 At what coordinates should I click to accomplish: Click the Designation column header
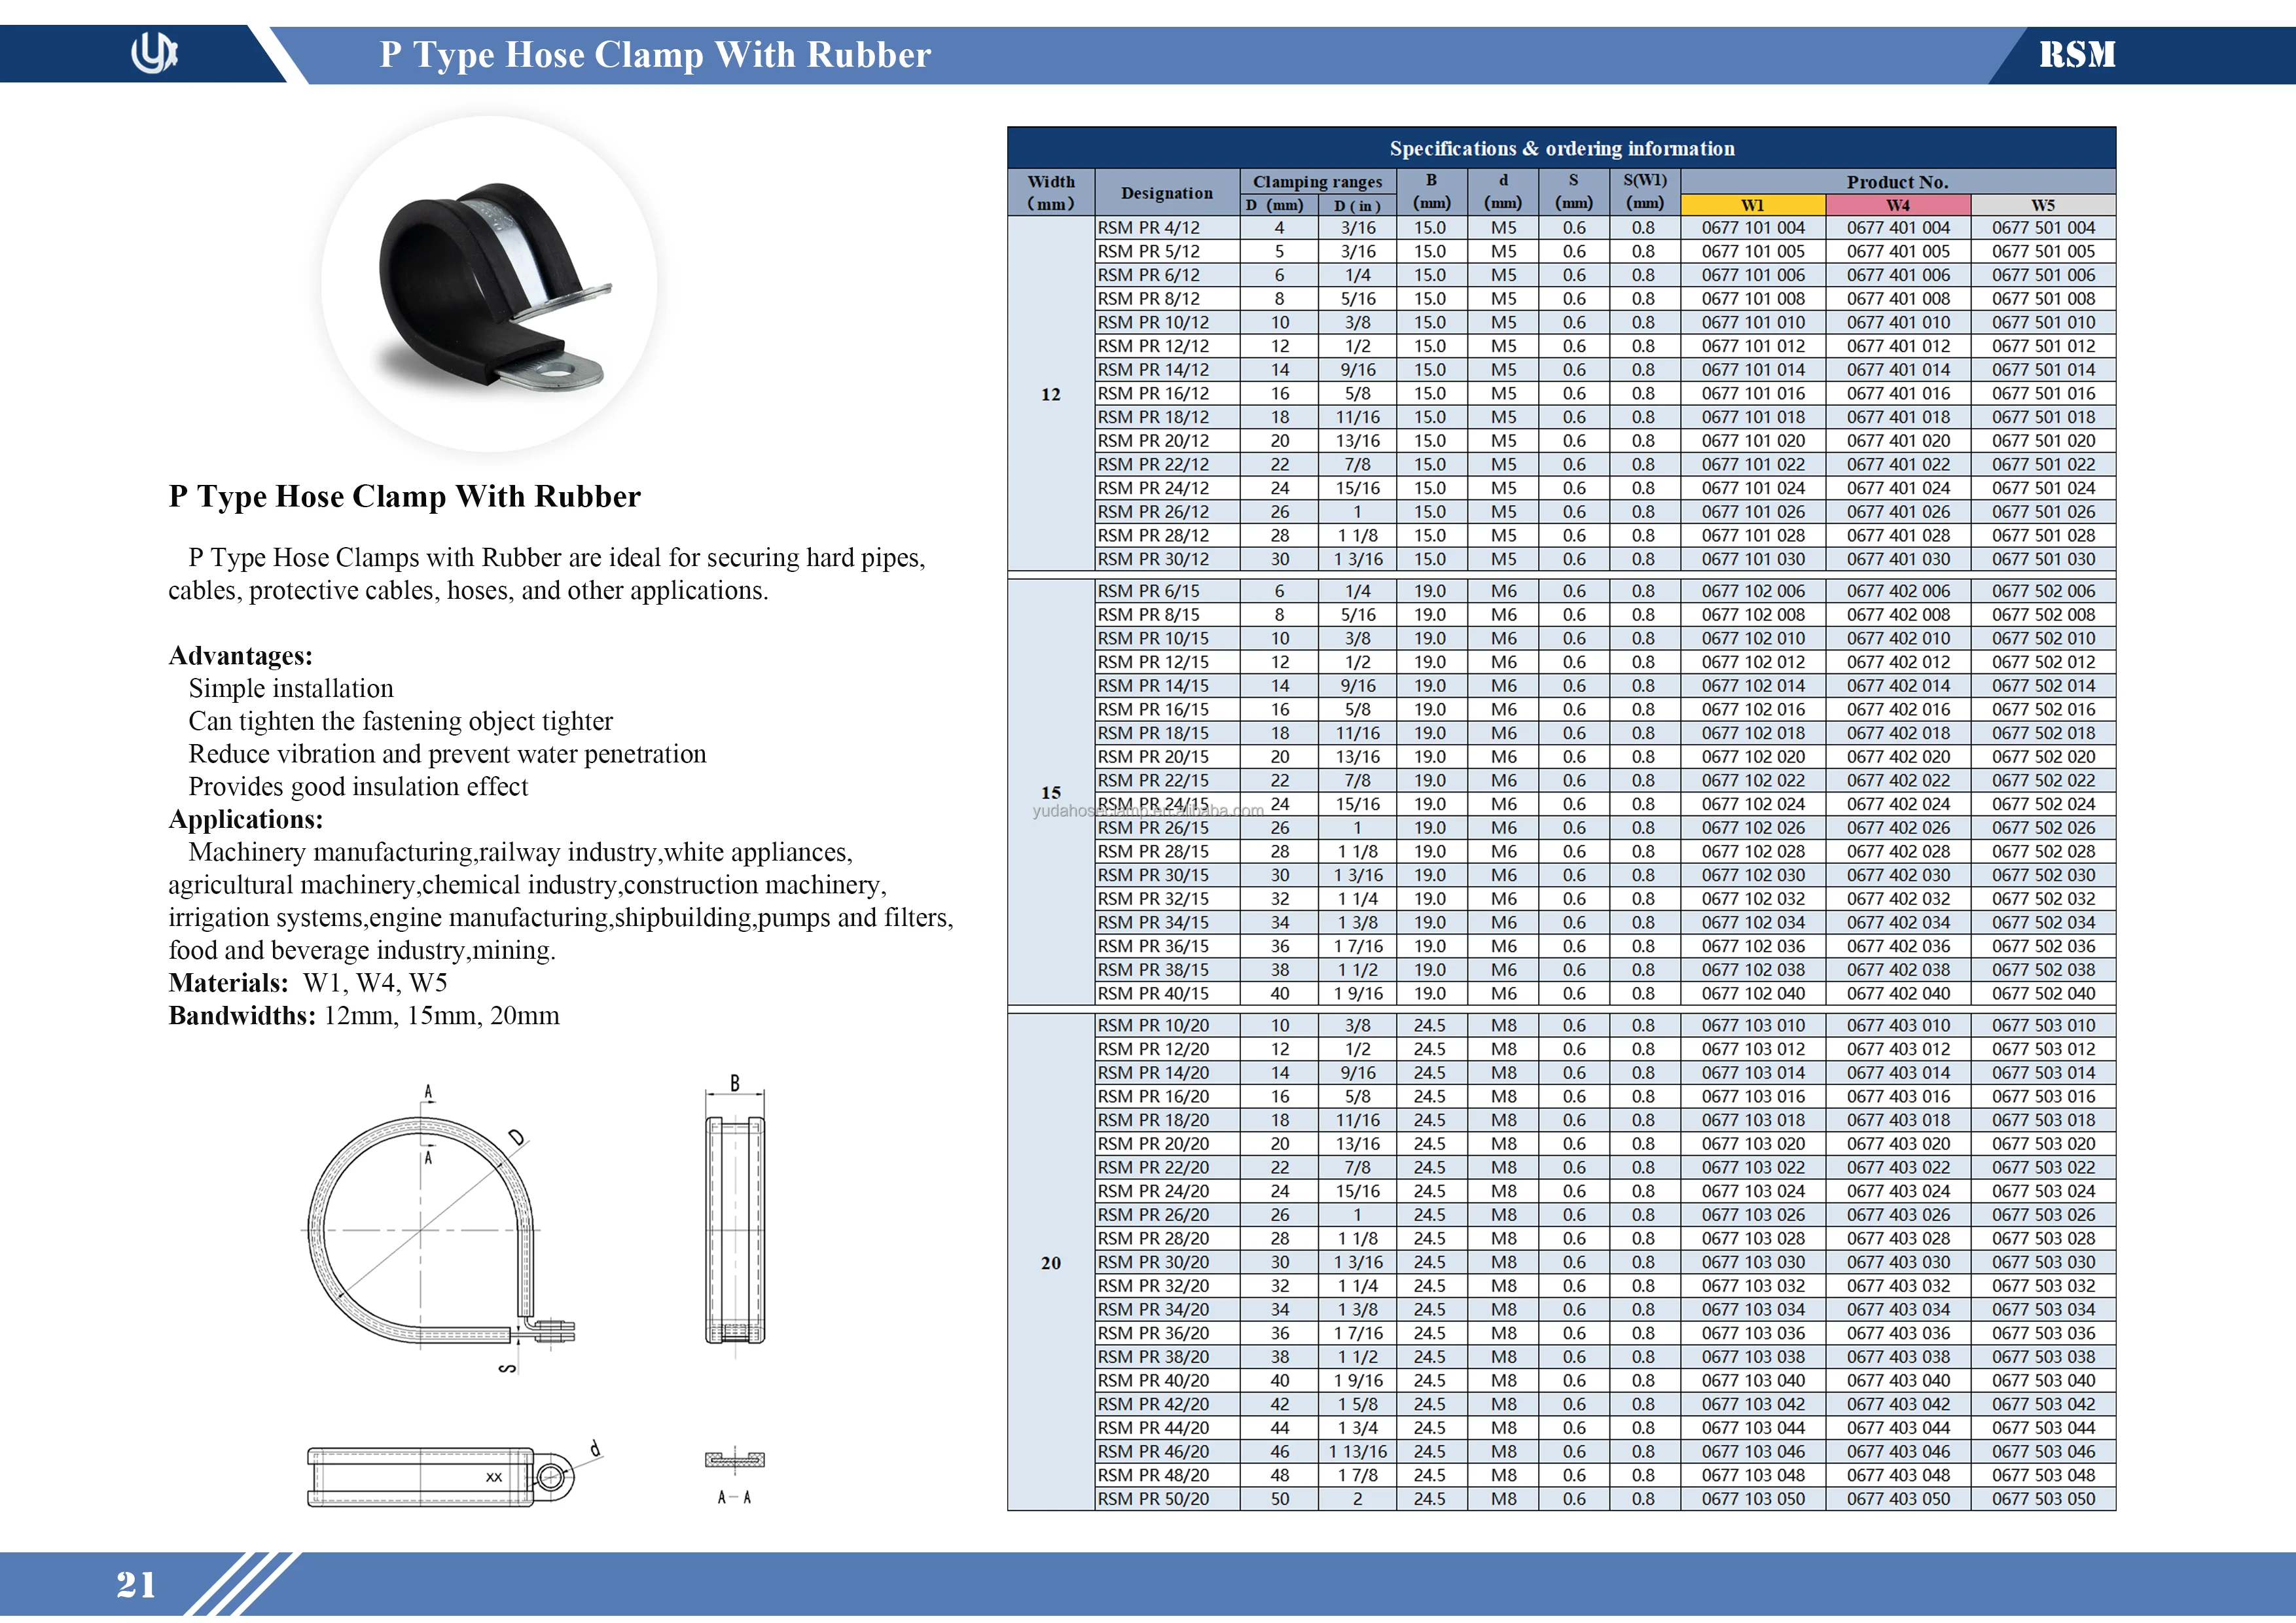click(1166, 193)
